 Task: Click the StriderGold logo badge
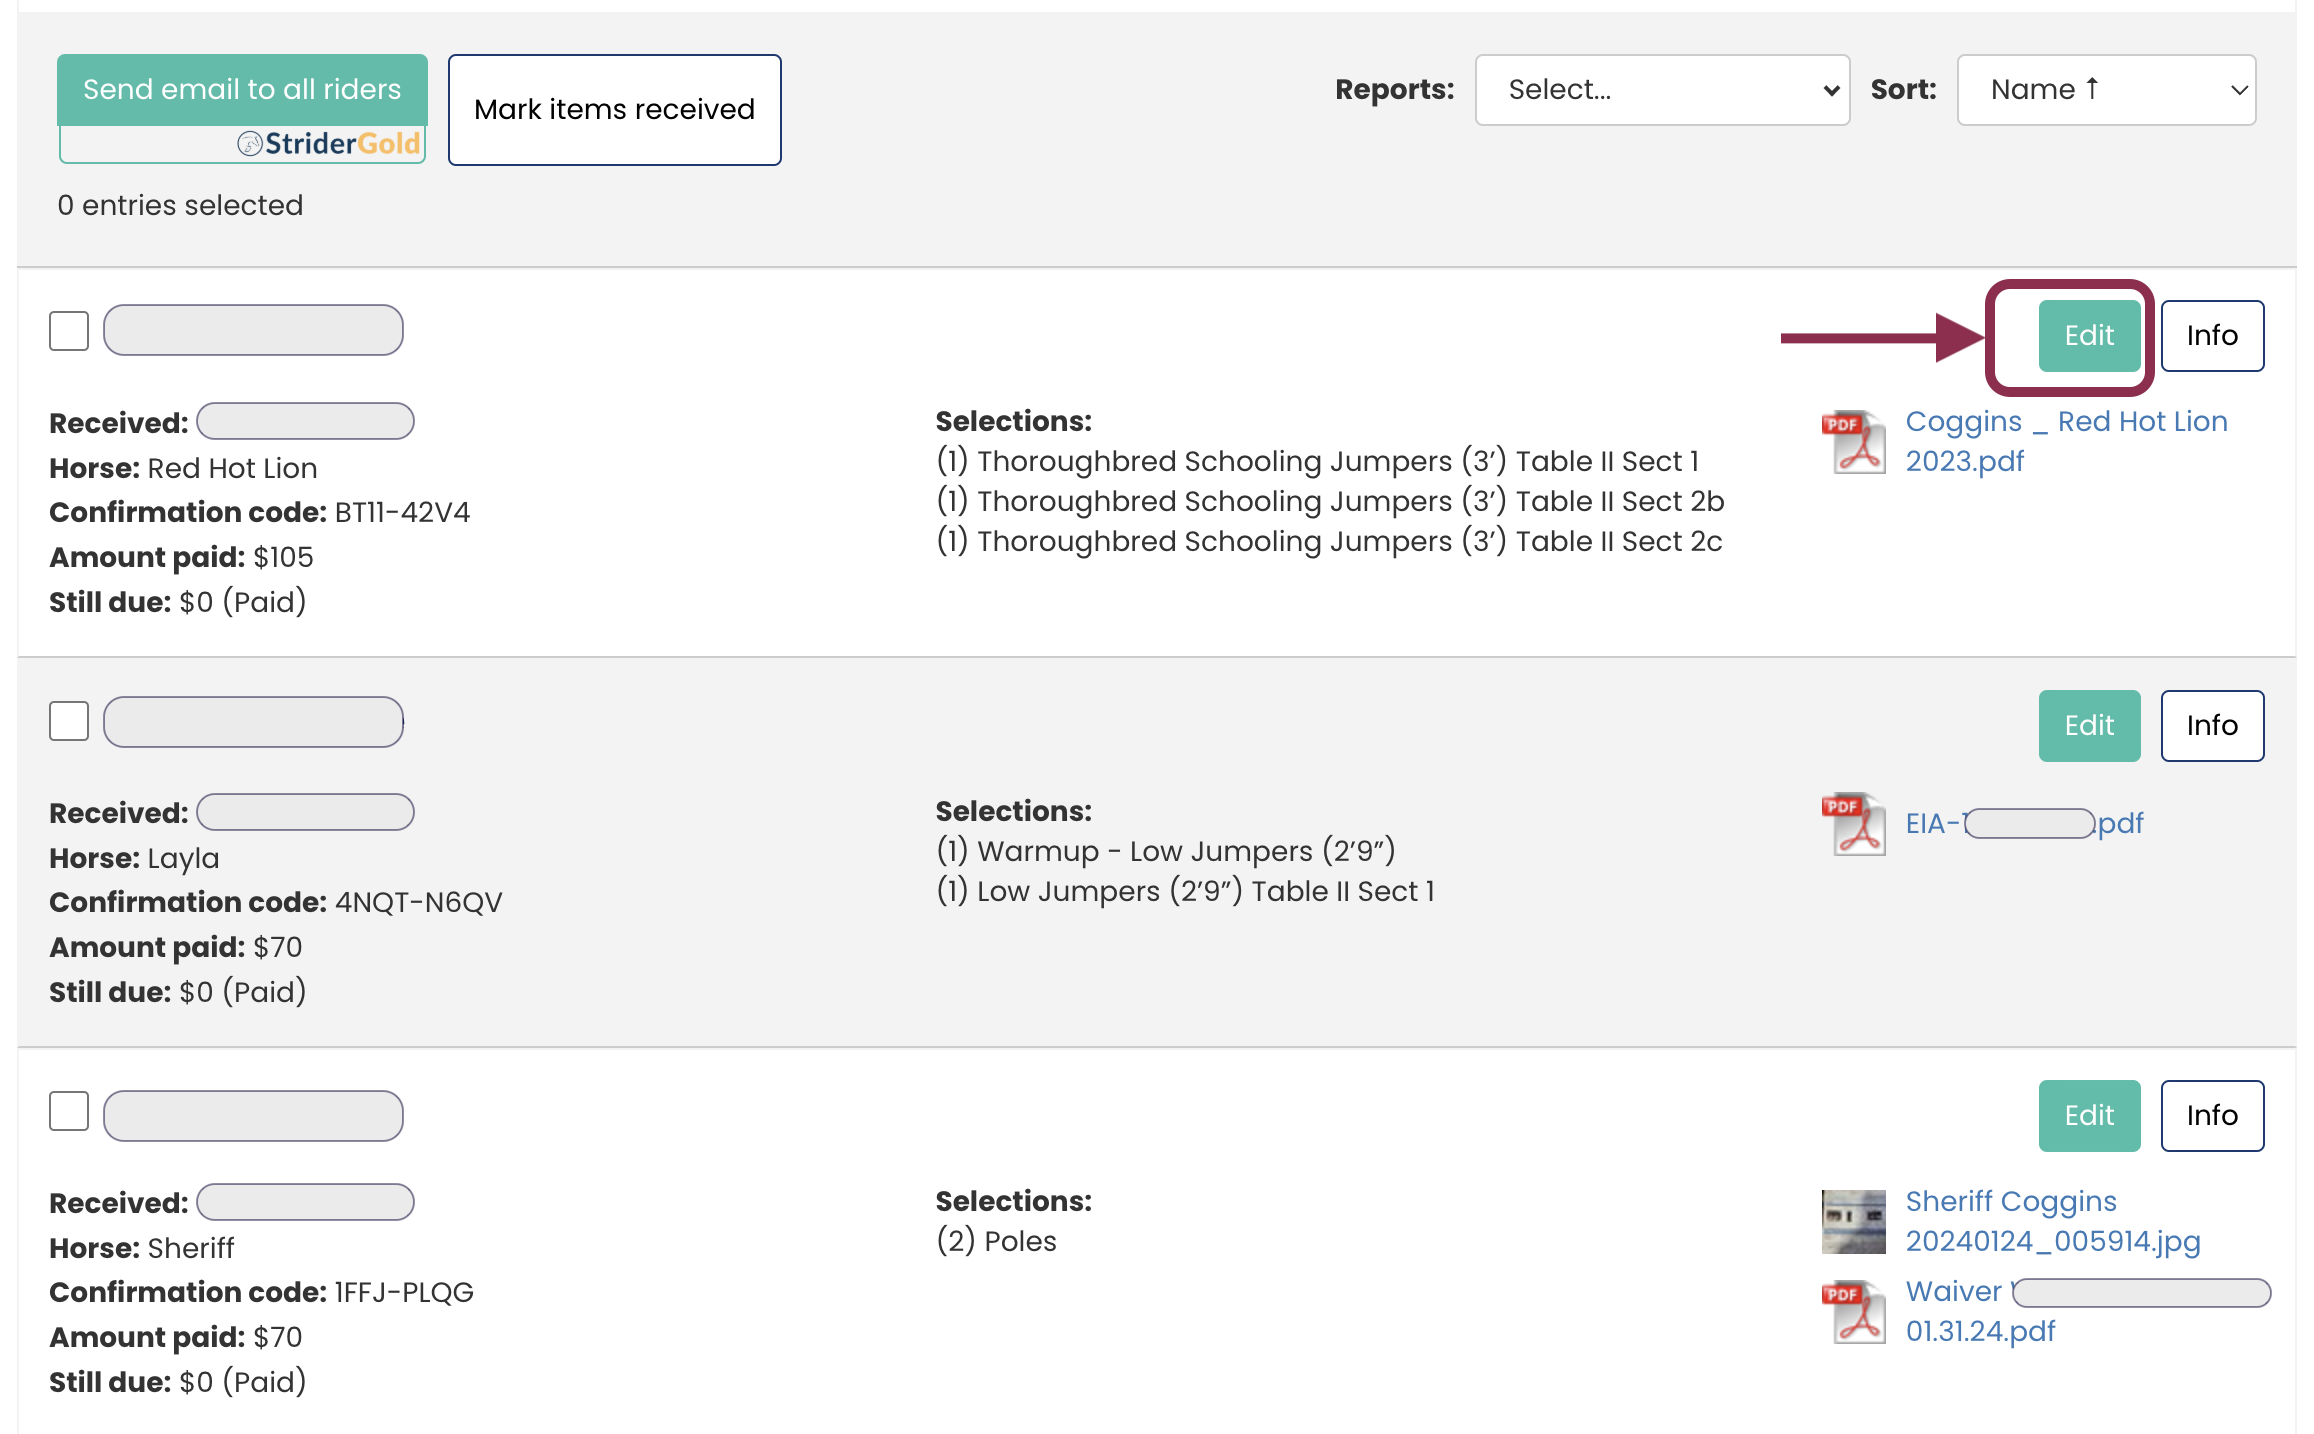pos(330,144)
